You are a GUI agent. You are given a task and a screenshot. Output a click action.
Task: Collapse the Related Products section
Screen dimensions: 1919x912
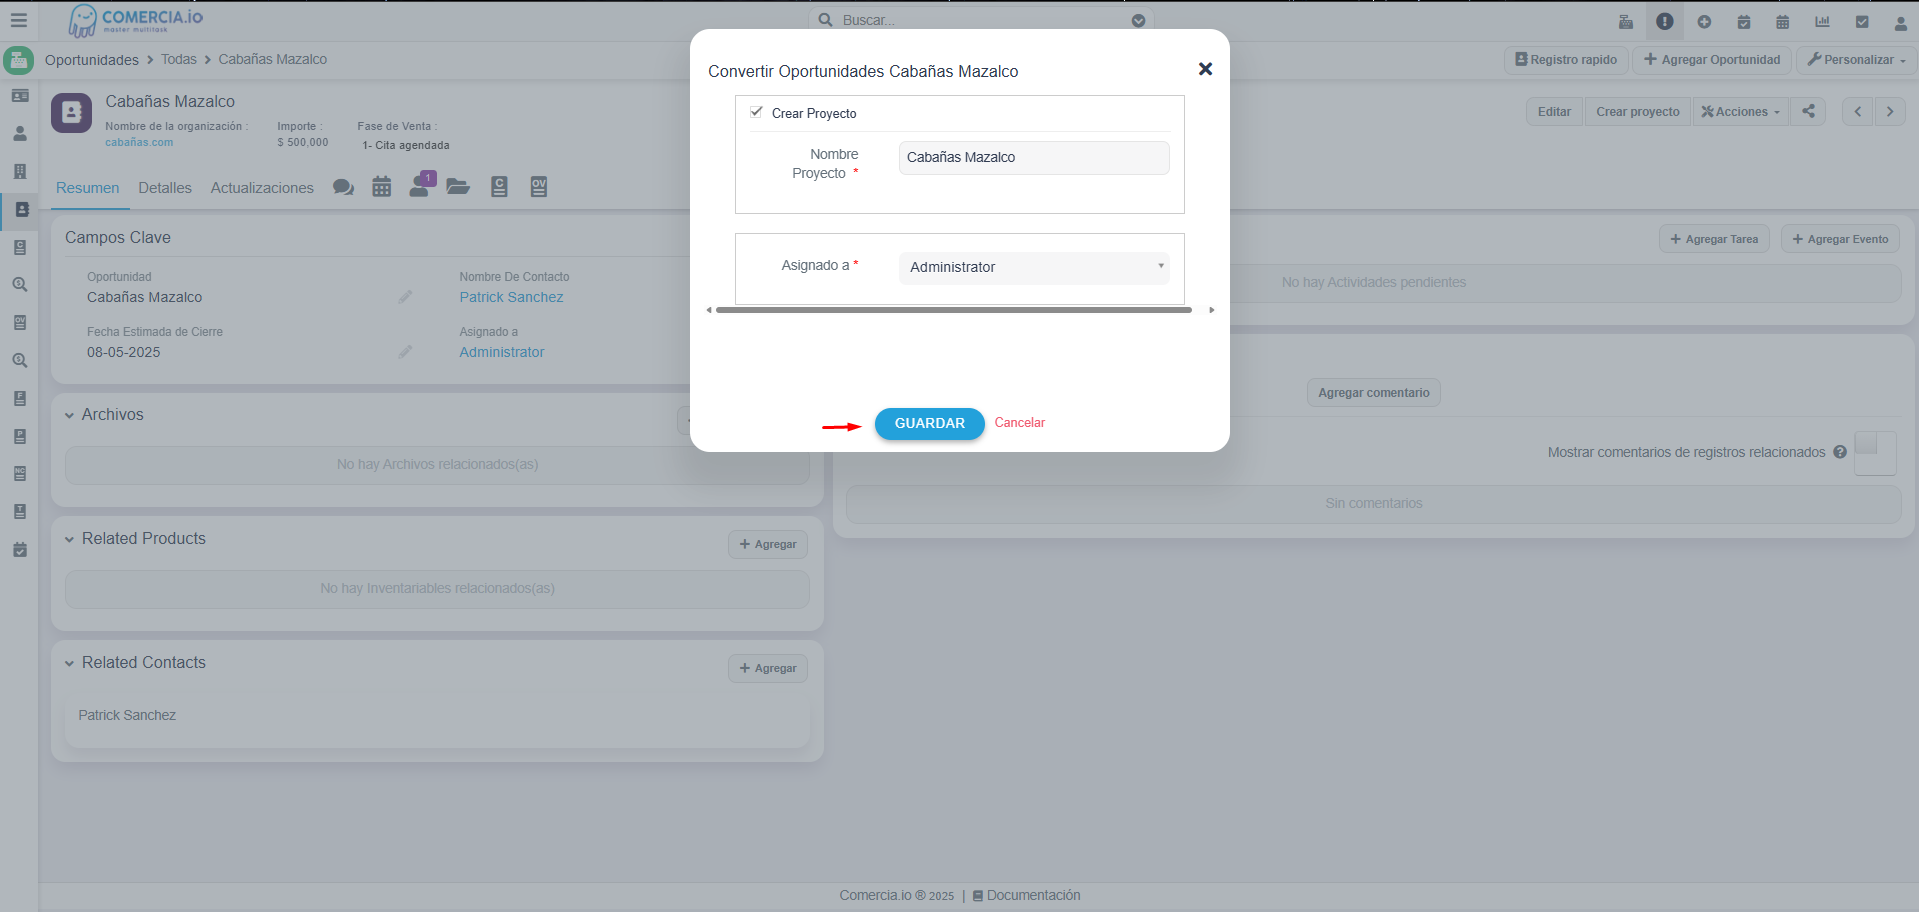[x=70, y=539]
